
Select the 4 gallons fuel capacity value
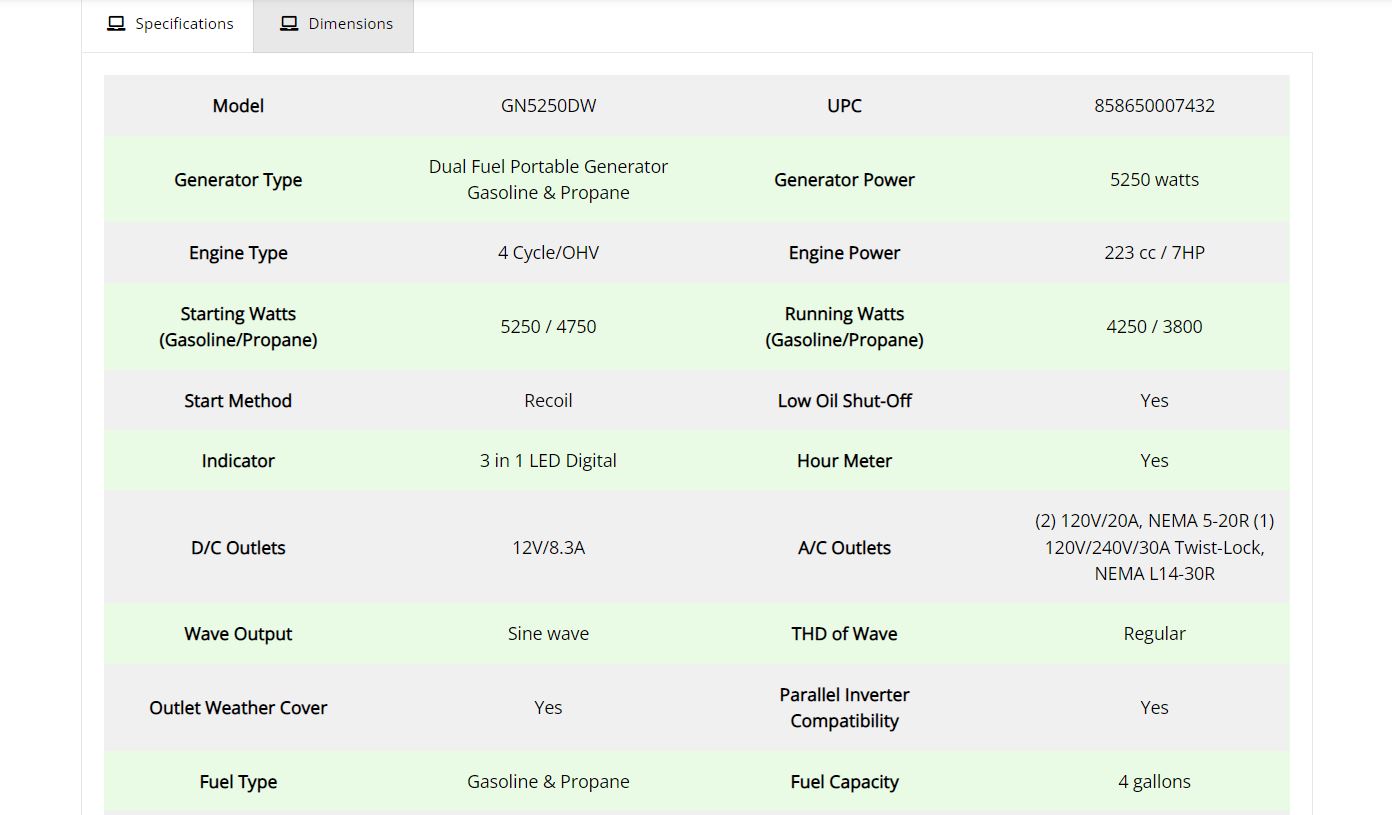point(1154,782)
